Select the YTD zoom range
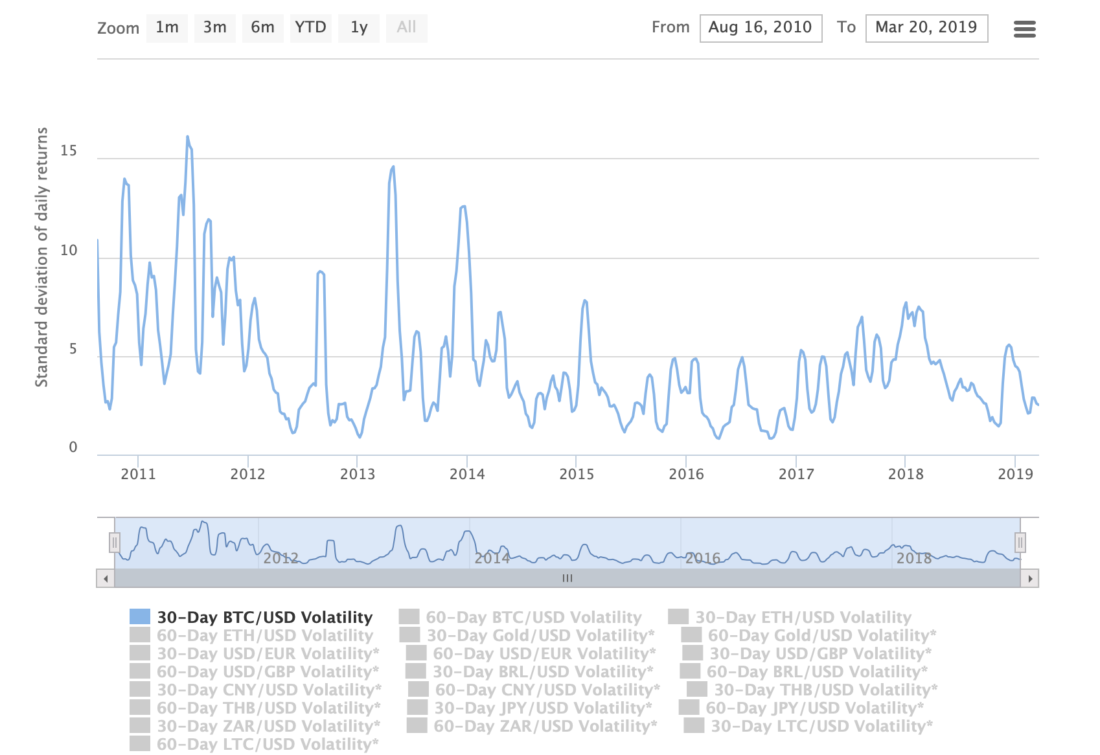This screenshot has height=755, width=1100. pos(310,28)
